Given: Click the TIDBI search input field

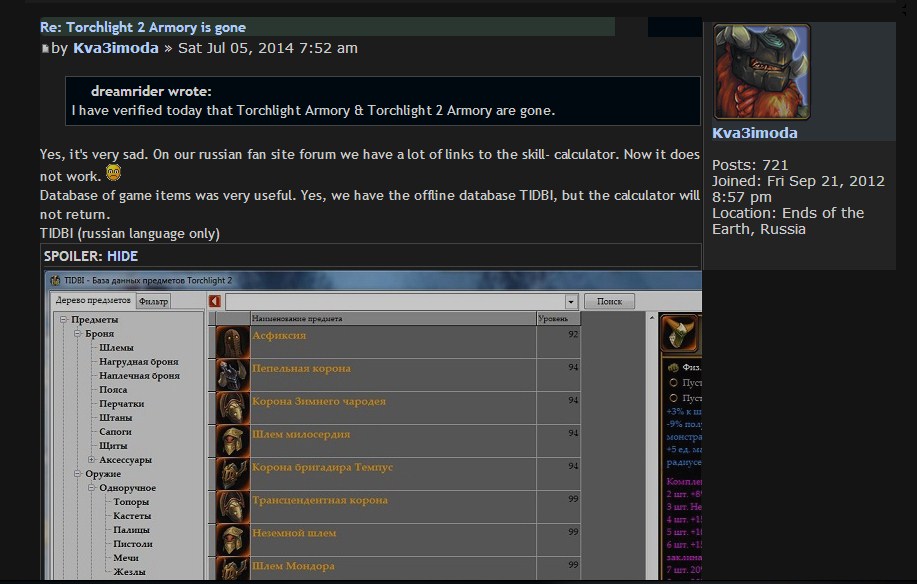Looking at the screenshot, I should (395, 301).
